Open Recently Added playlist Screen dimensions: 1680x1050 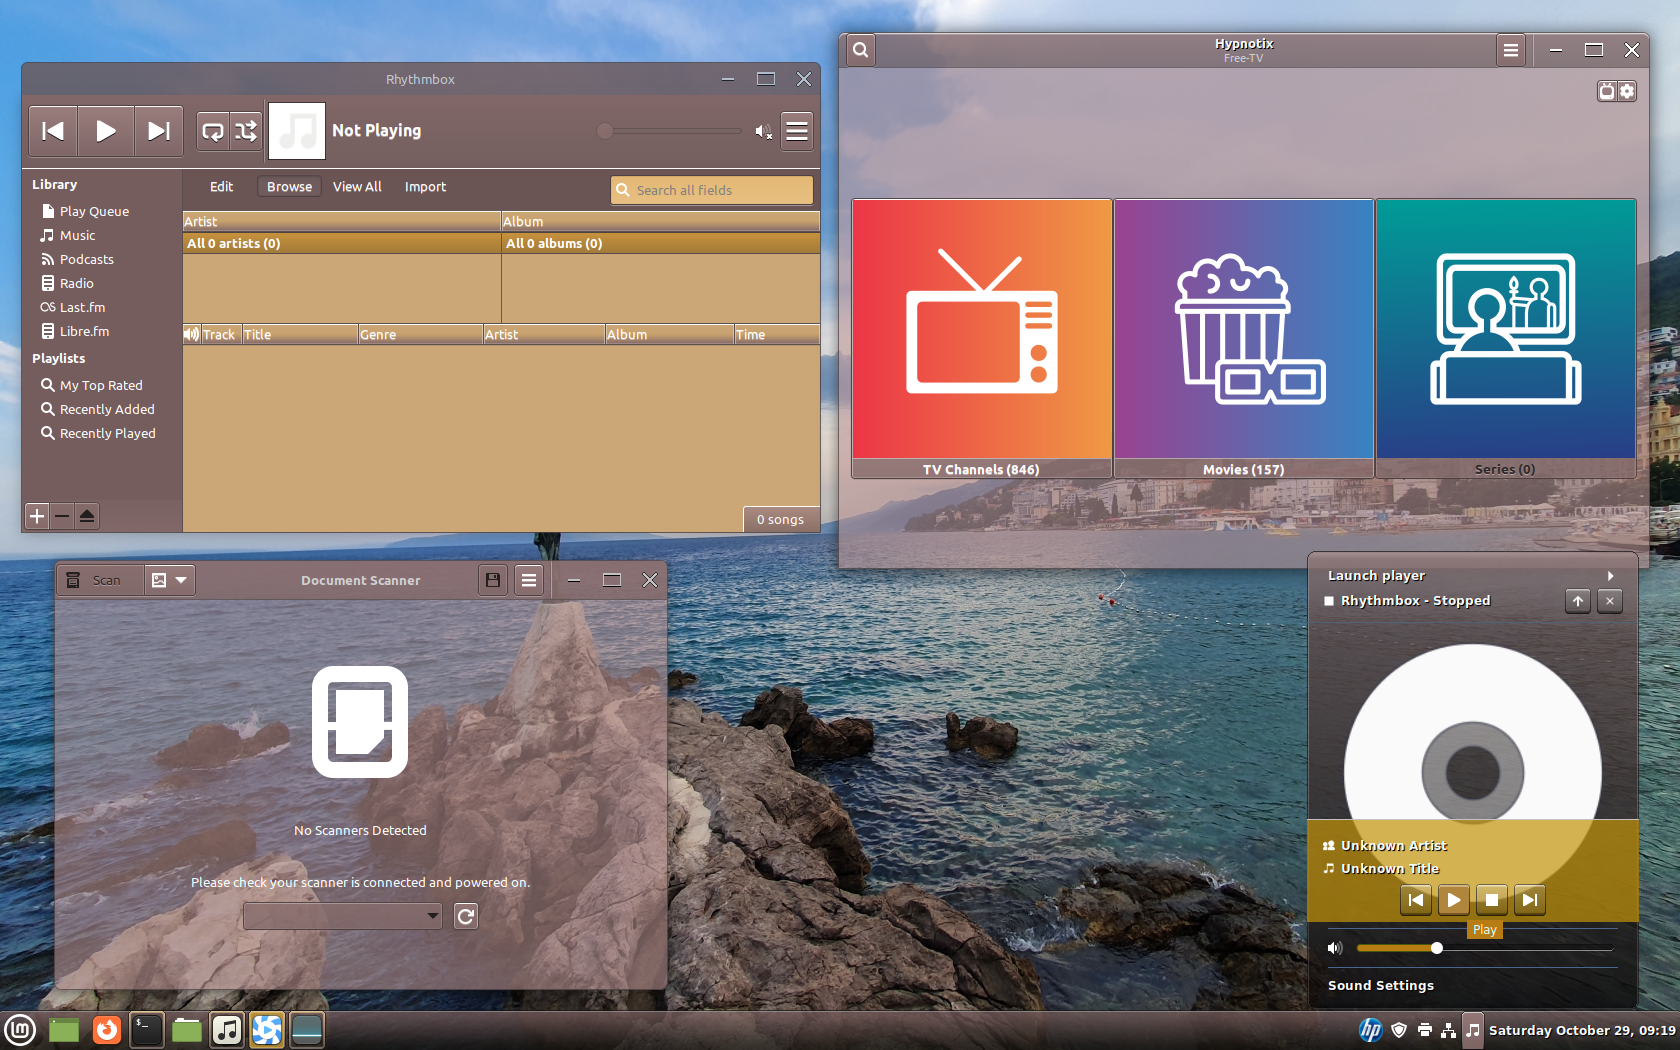click(x=106, y=409)
